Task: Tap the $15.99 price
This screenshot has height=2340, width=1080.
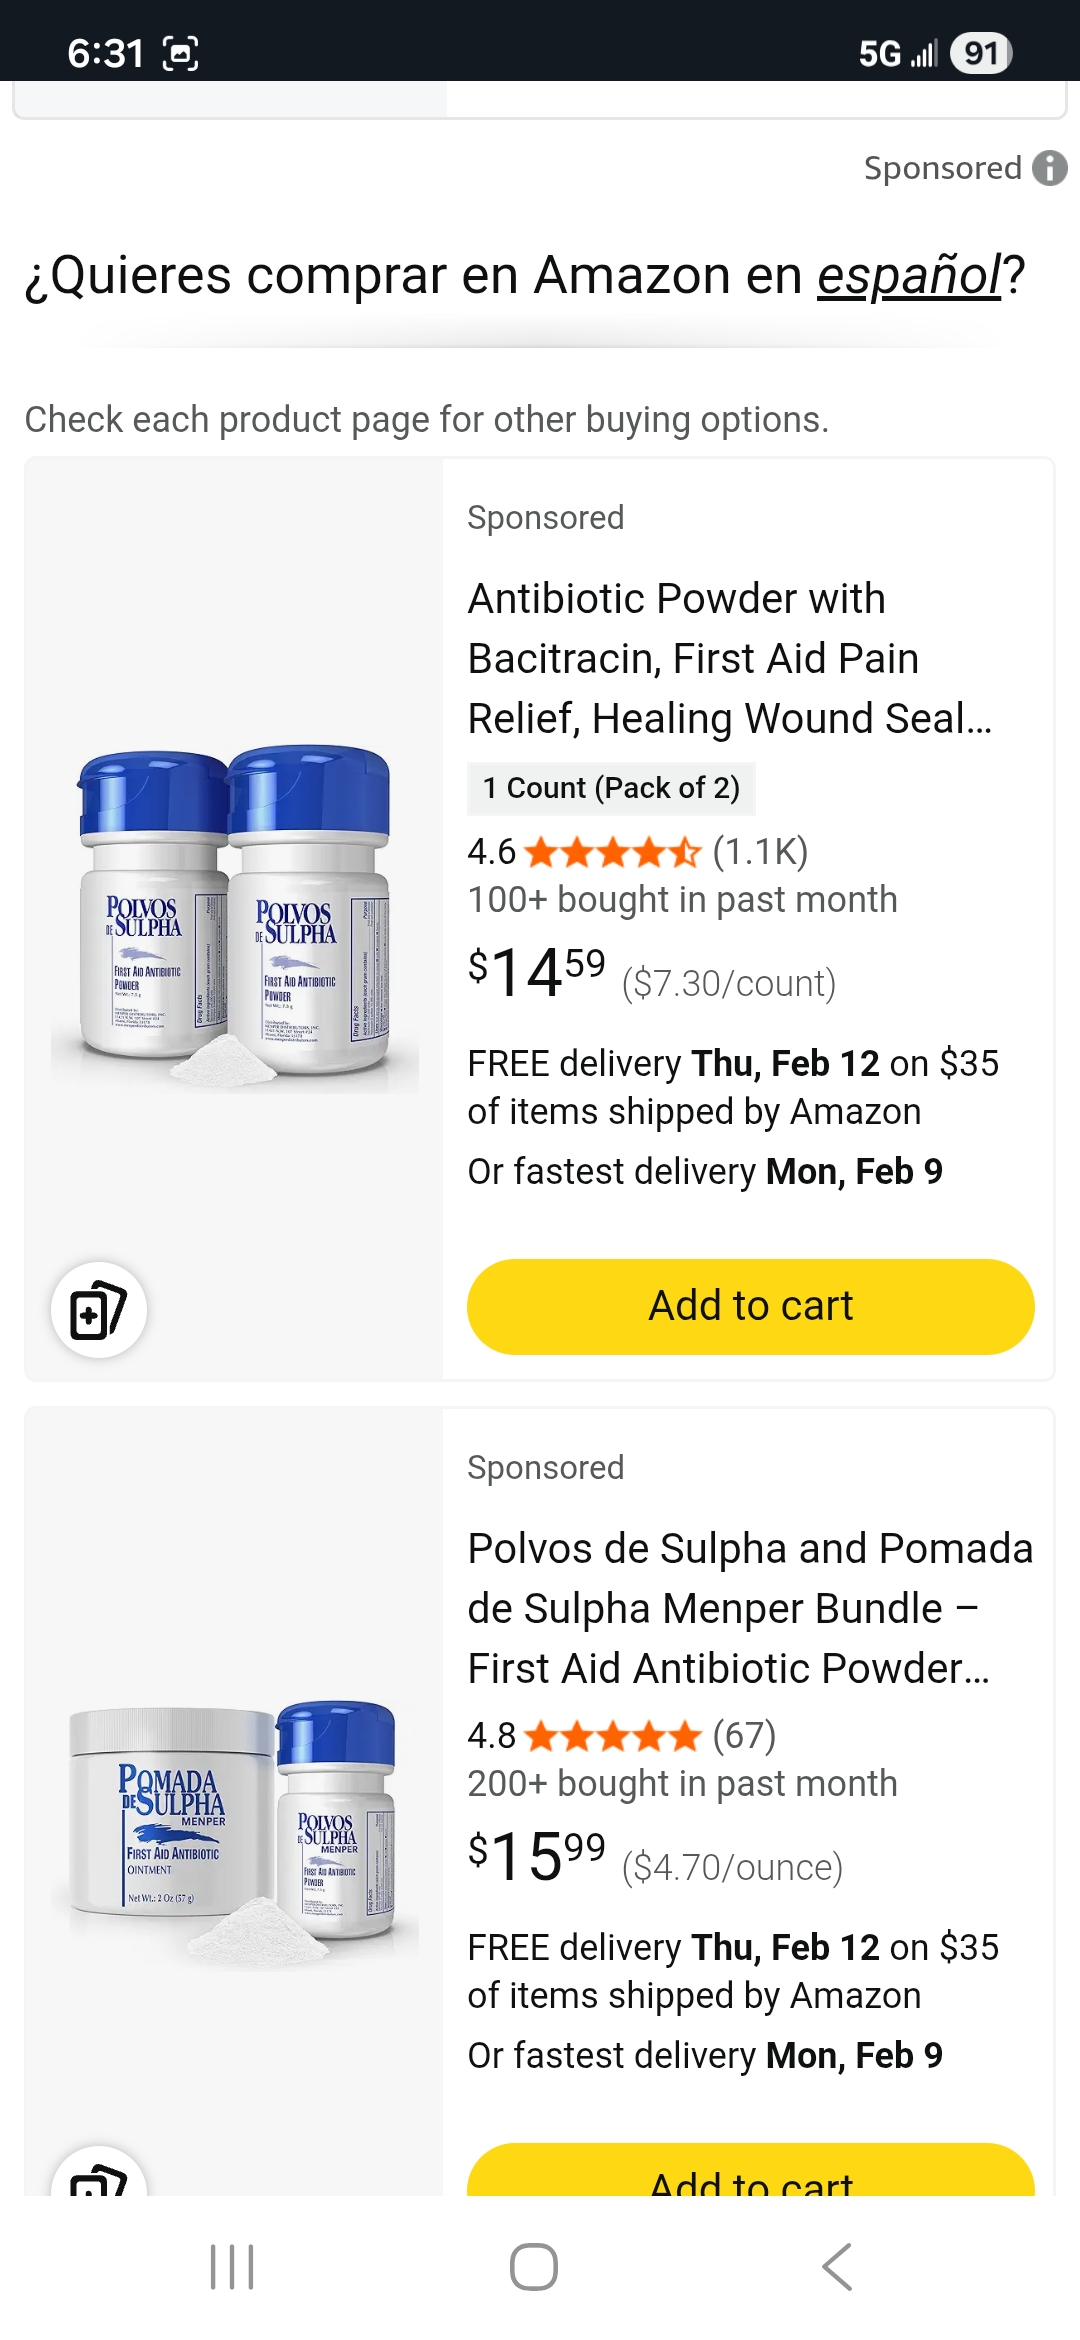Action: click(x=537, y=1857)
